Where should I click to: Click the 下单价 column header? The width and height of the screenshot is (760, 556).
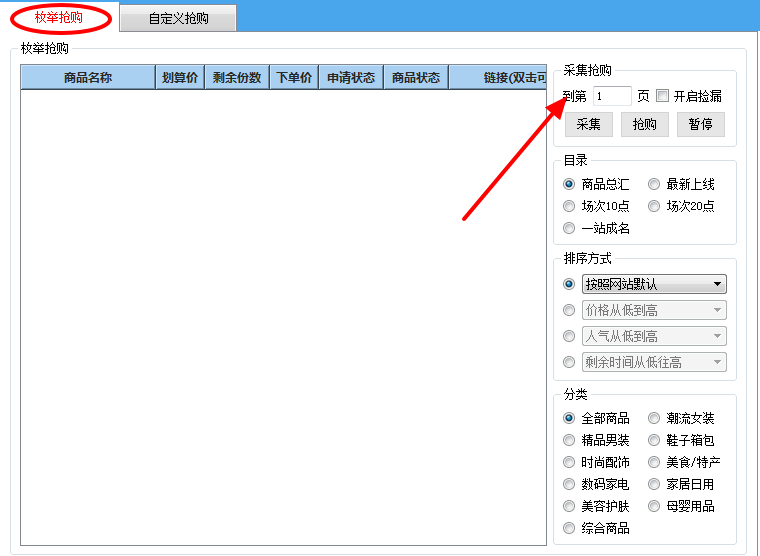pyautogui.click(x=294, y=77)
